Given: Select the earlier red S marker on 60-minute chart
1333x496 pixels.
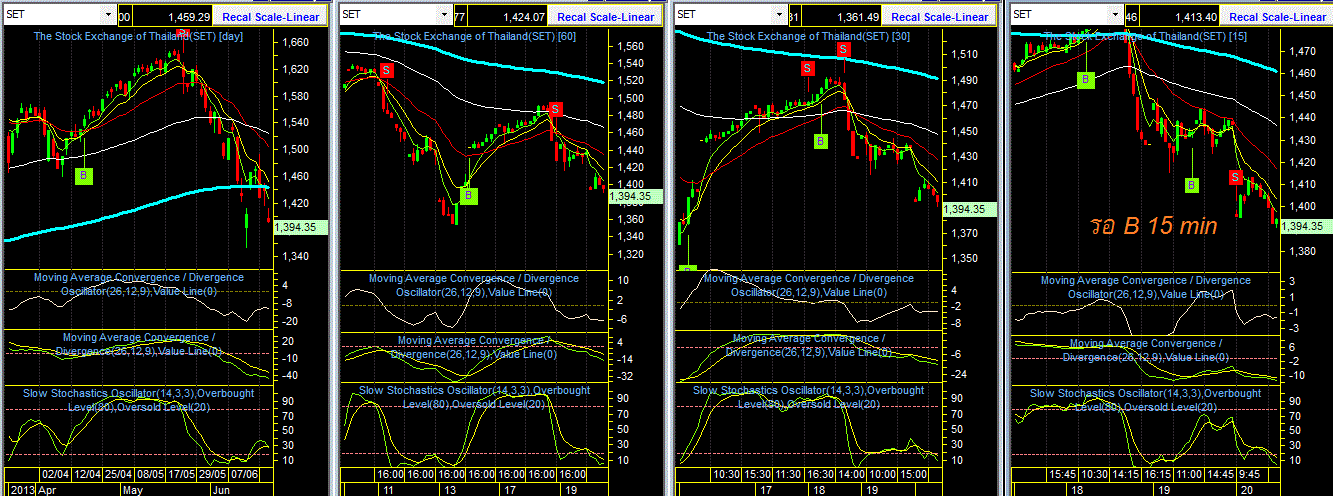Looking at the screenshot, I should coord(386,70).
